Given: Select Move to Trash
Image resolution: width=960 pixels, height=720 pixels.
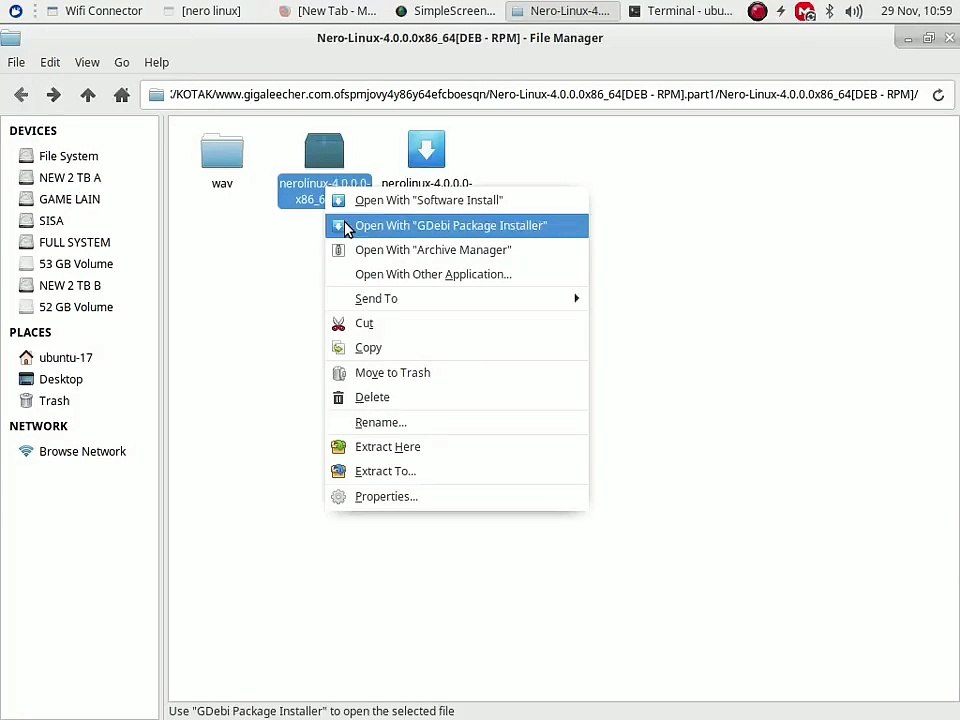Looking at the screenshot, I should [x=457, y=373].
